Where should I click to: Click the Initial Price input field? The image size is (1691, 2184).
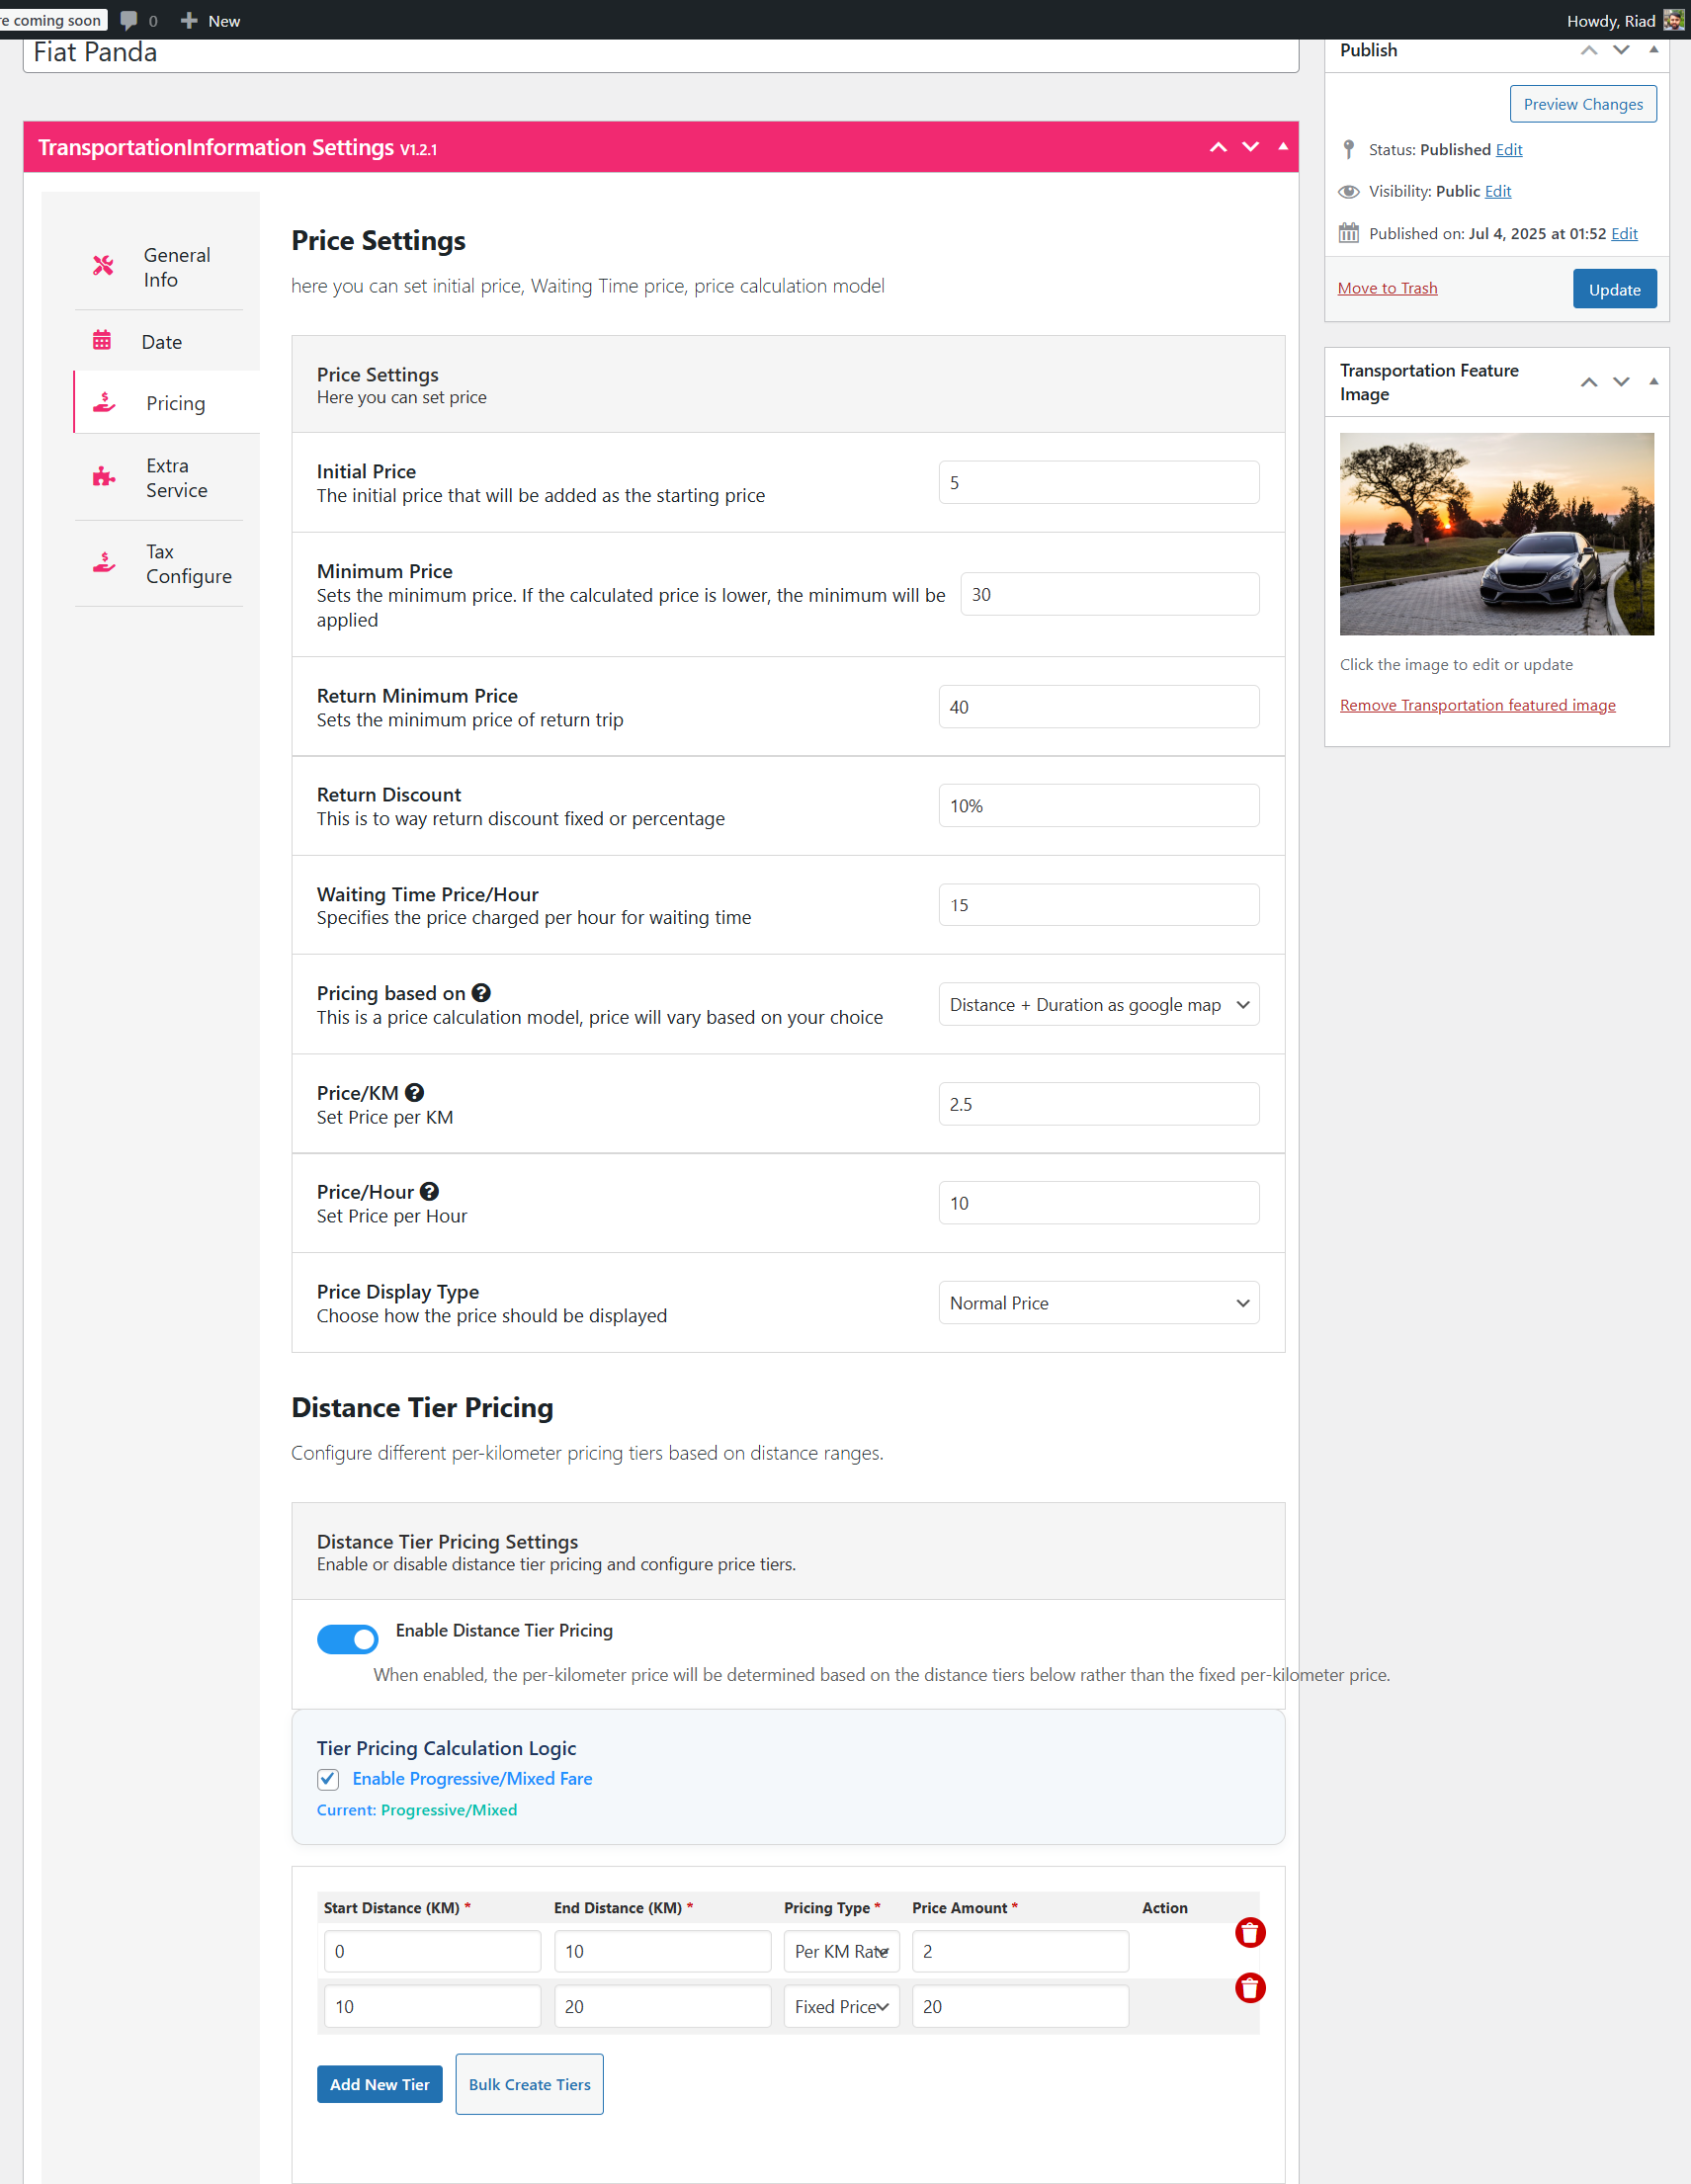[x=1098, y=483]
